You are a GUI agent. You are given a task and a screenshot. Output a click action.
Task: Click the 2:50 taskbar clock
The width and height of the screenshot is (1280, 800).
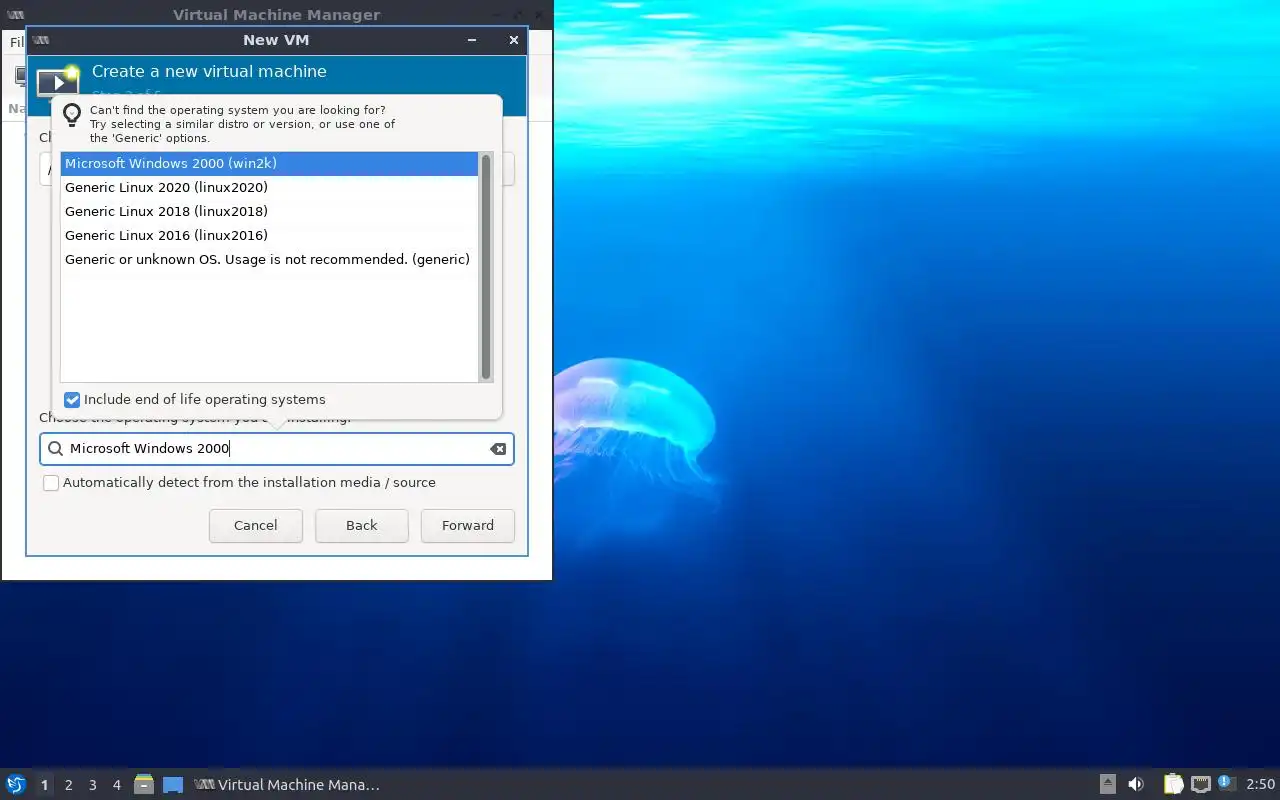[x=1260, y=785]
